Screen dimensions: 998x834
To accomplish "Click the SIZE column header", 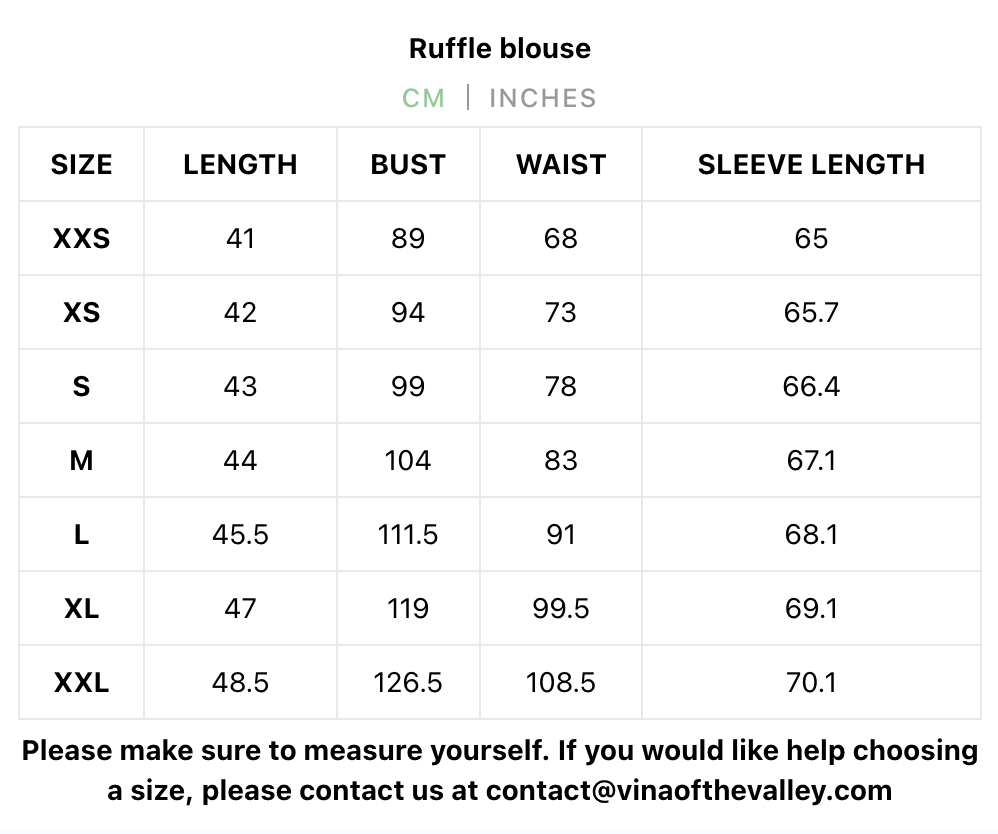I will point(81,164).
